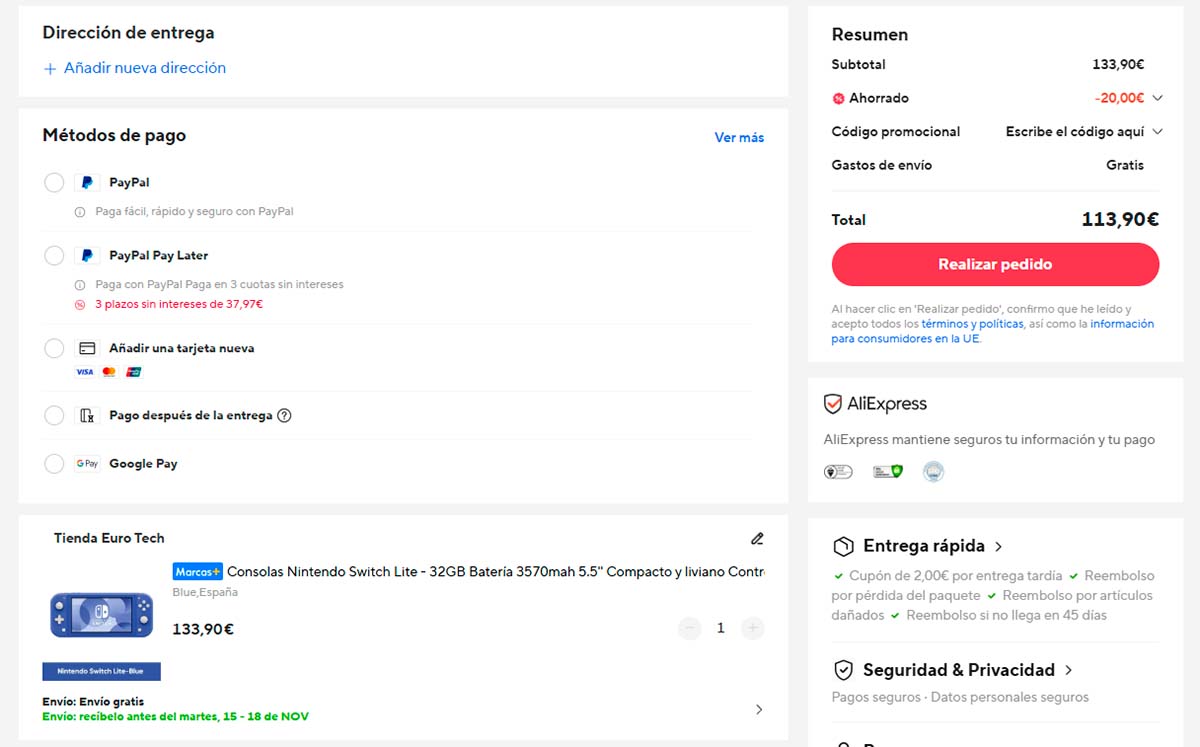Click the Entrega rápida package icon
Image resolution: width=1200 pixels, height=747 pixels.
point(843,546)
